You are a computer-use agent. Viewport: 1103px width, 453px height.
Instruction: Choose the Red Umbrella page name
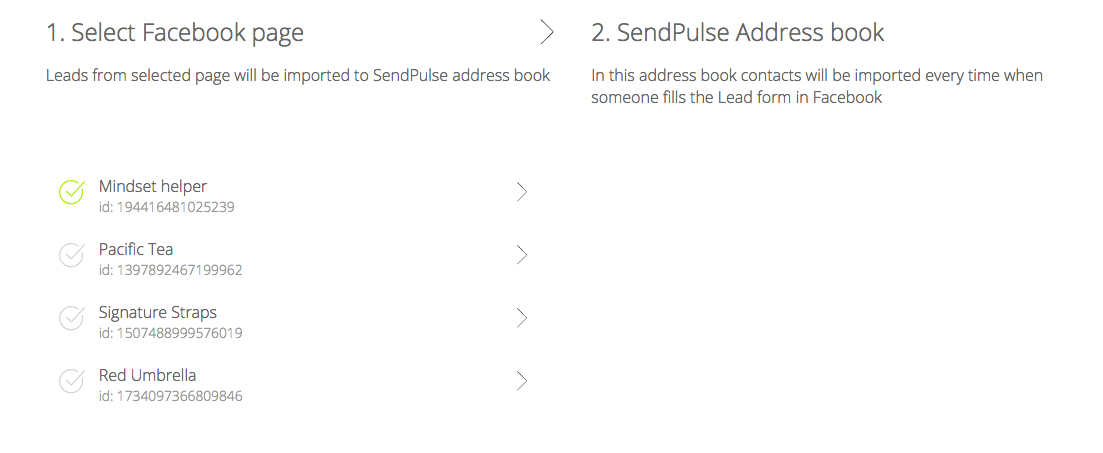pyautogui.click(x=147, y=375)
